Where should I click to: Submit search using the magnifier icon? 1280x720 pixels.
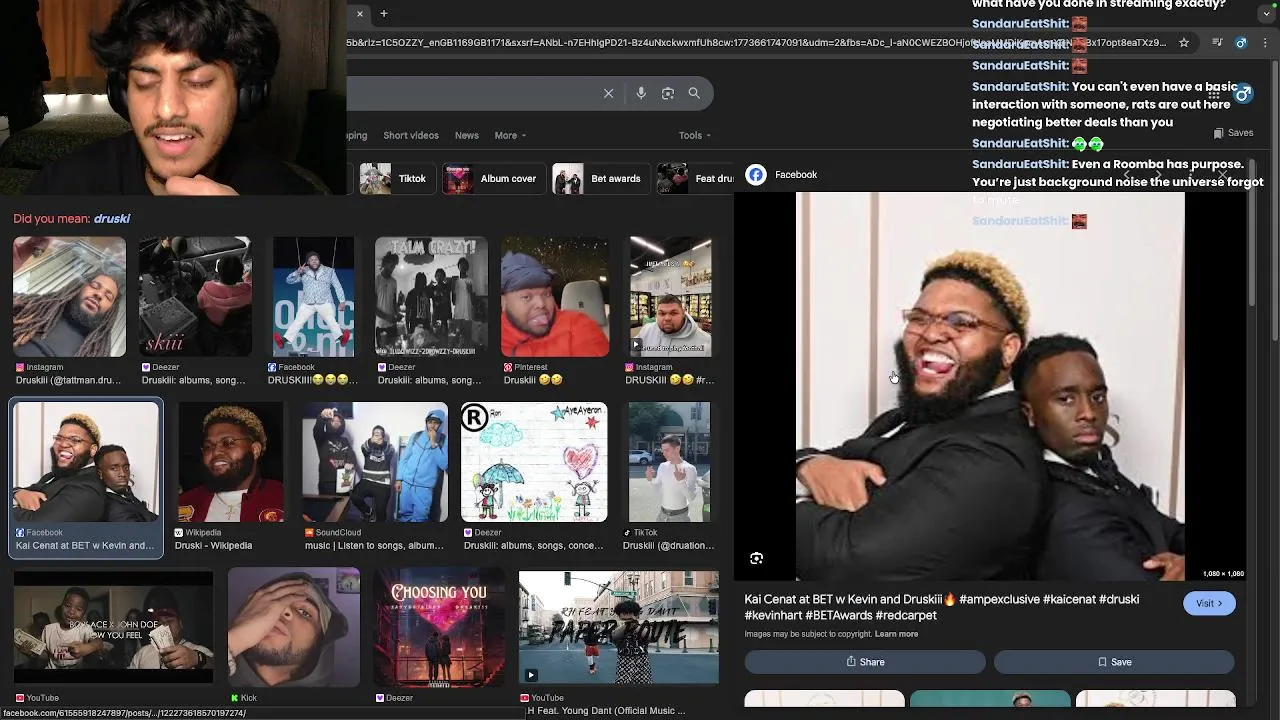pyautogui.click(x=694, y=93)
